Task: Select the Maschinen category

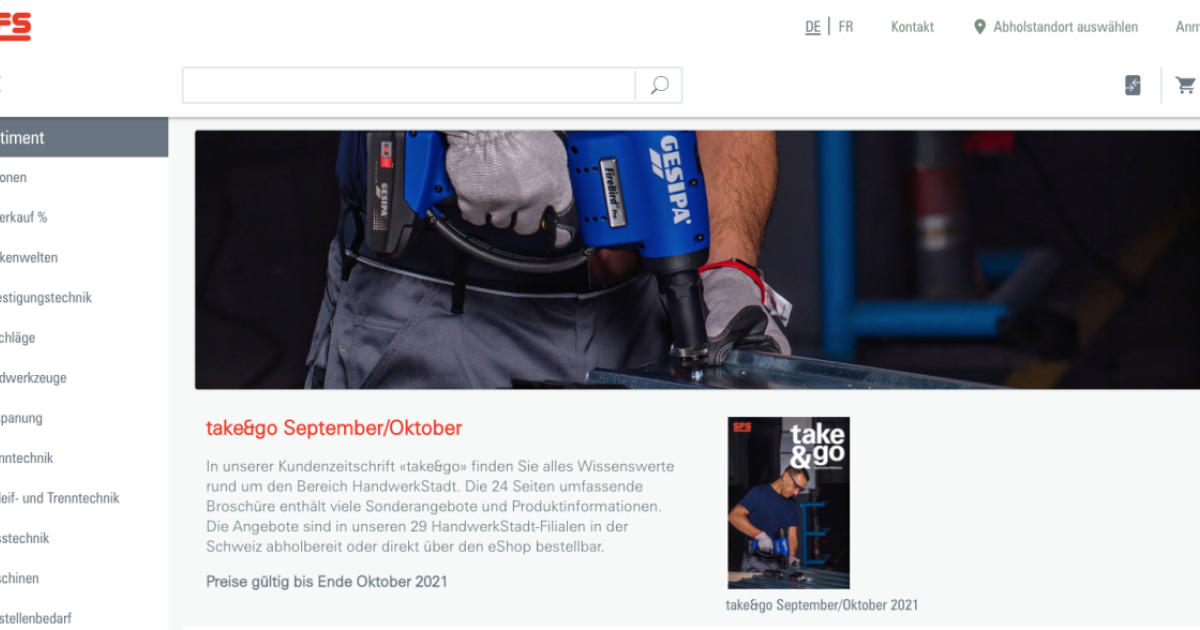Action: 20,578
